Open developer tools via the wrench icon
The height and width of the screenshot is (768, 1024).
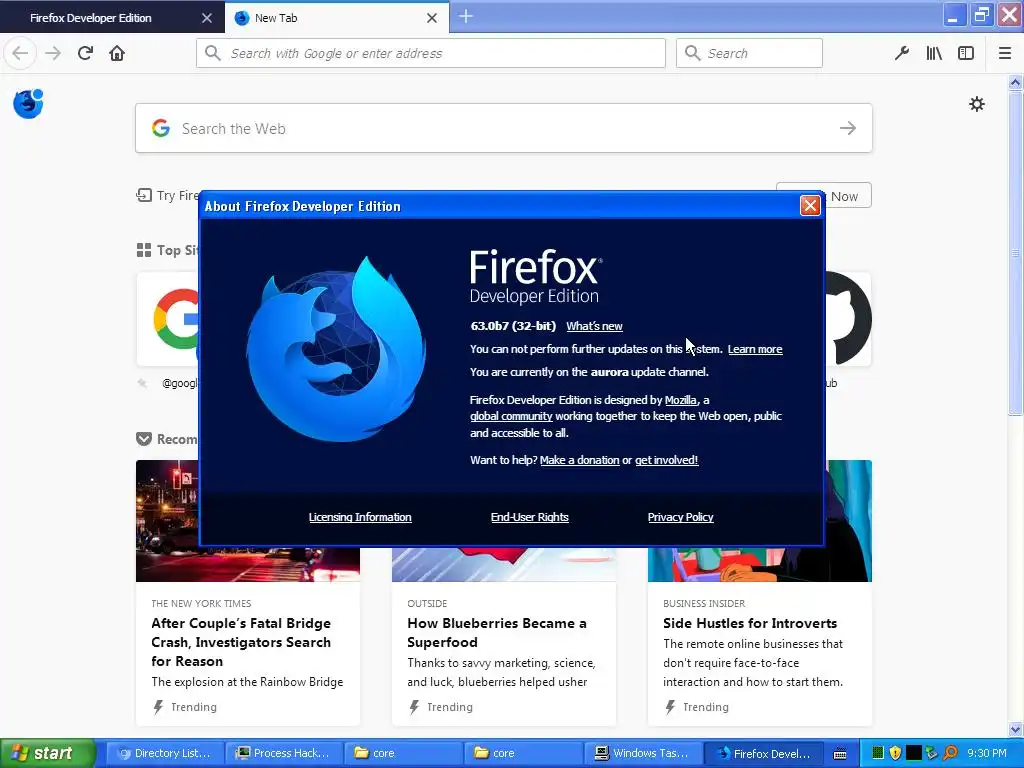(x=902, y=53)
